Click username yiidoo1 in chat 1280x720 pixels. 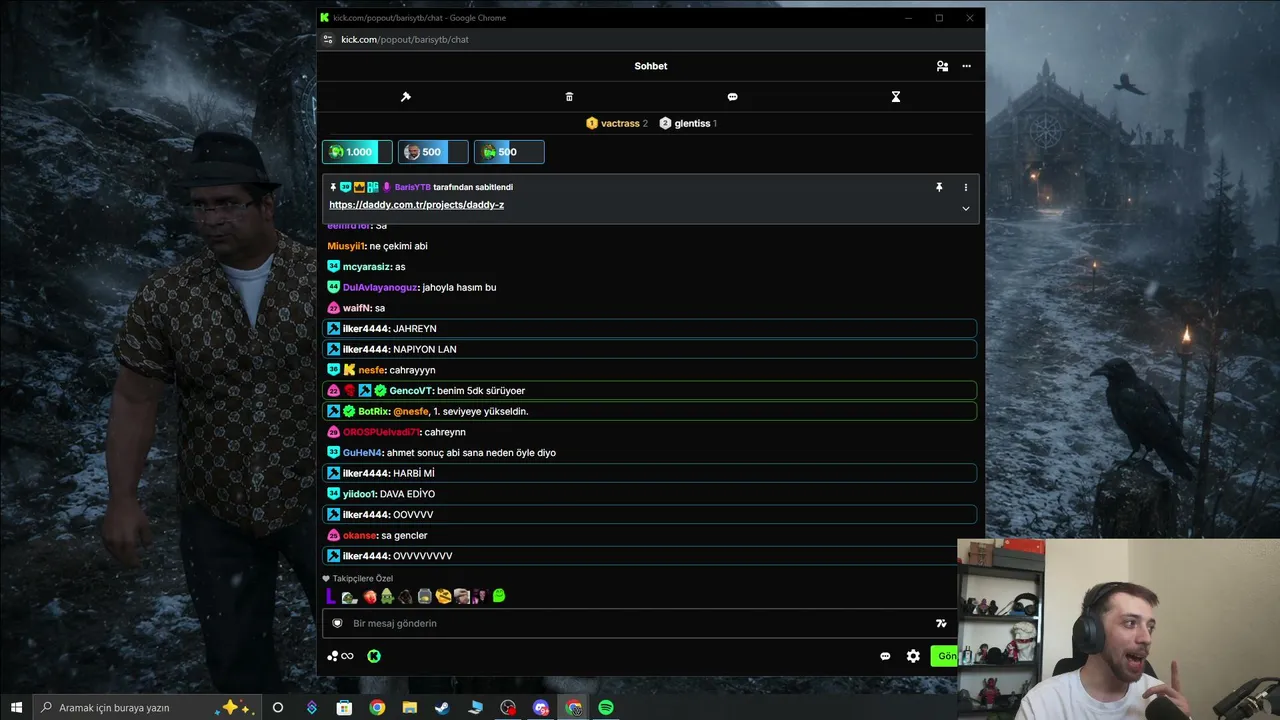(359, 494)
